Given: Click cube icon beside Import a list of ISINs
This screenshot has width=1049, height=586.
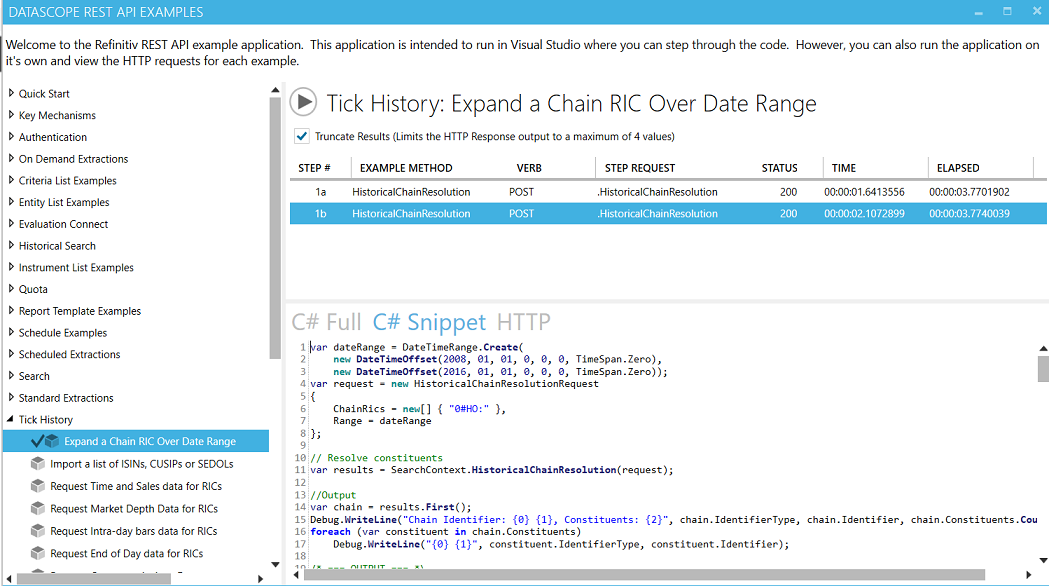Looking at the screenshot, I should [38, 464].
